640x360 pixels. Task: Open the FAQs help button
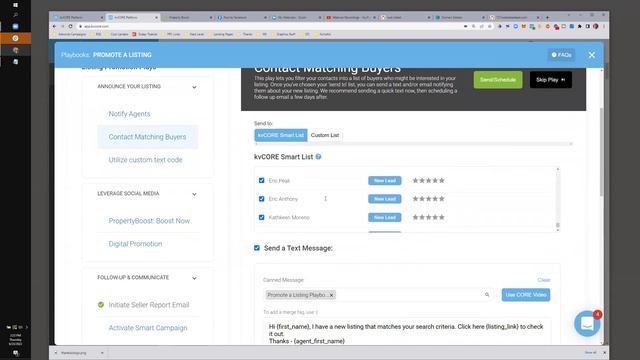pyautogui.click(x=561, y=55)
